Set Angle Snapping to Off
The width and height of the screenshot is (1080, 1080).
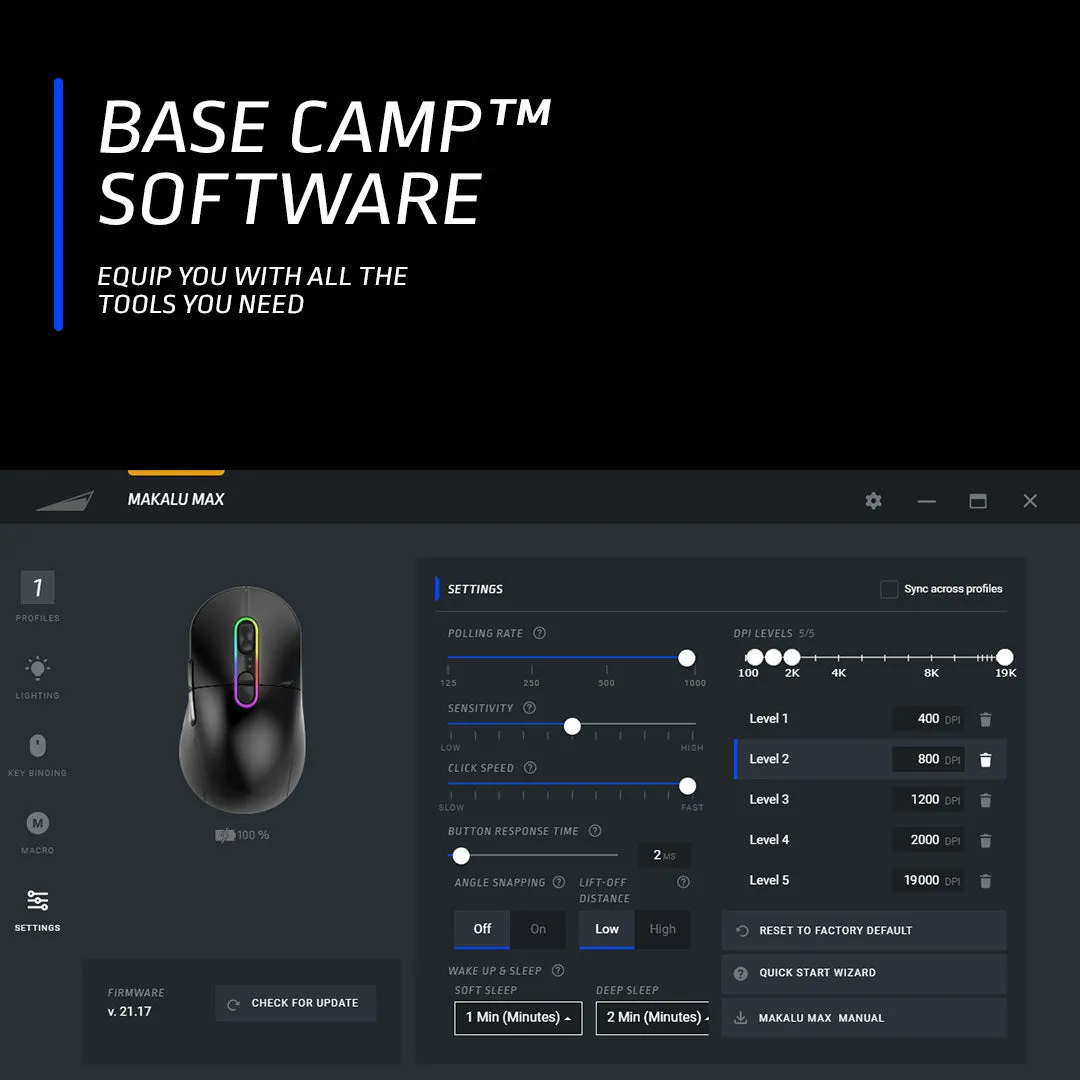482,929
